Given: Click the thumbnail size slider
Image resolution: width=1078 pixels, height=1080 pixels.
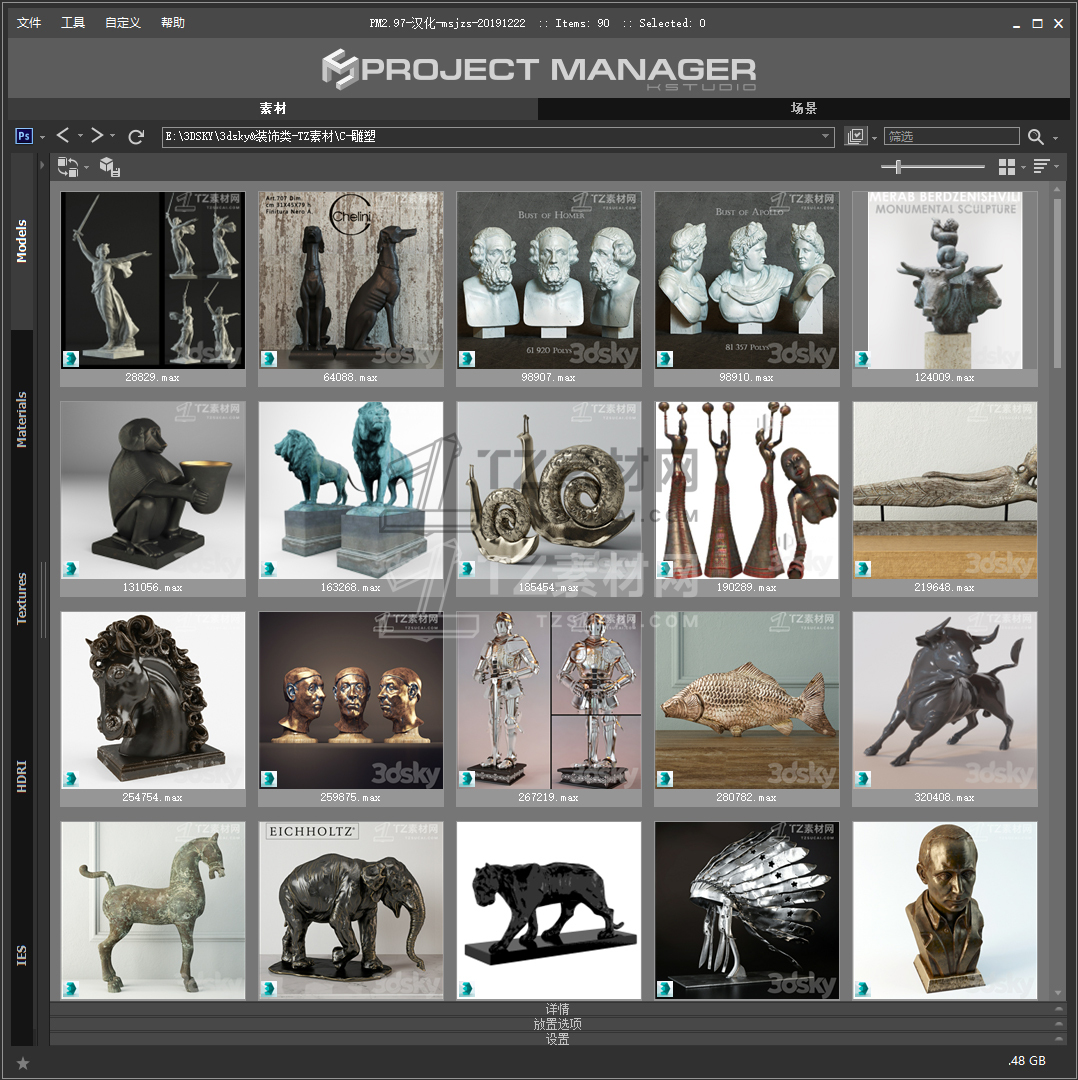Looking at the screenshot, I should [x=932, y=167].
